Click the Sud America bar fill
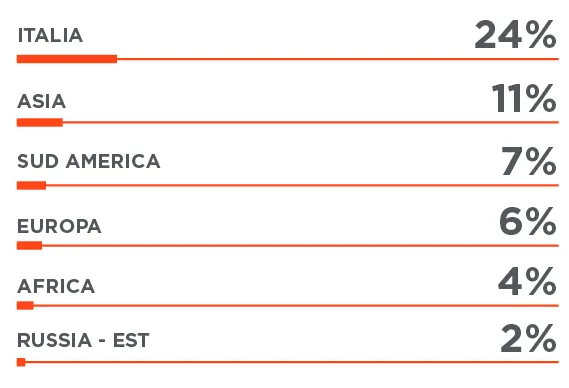The height and width of the screenshot is (388, 569). click(x=31, y=185)
